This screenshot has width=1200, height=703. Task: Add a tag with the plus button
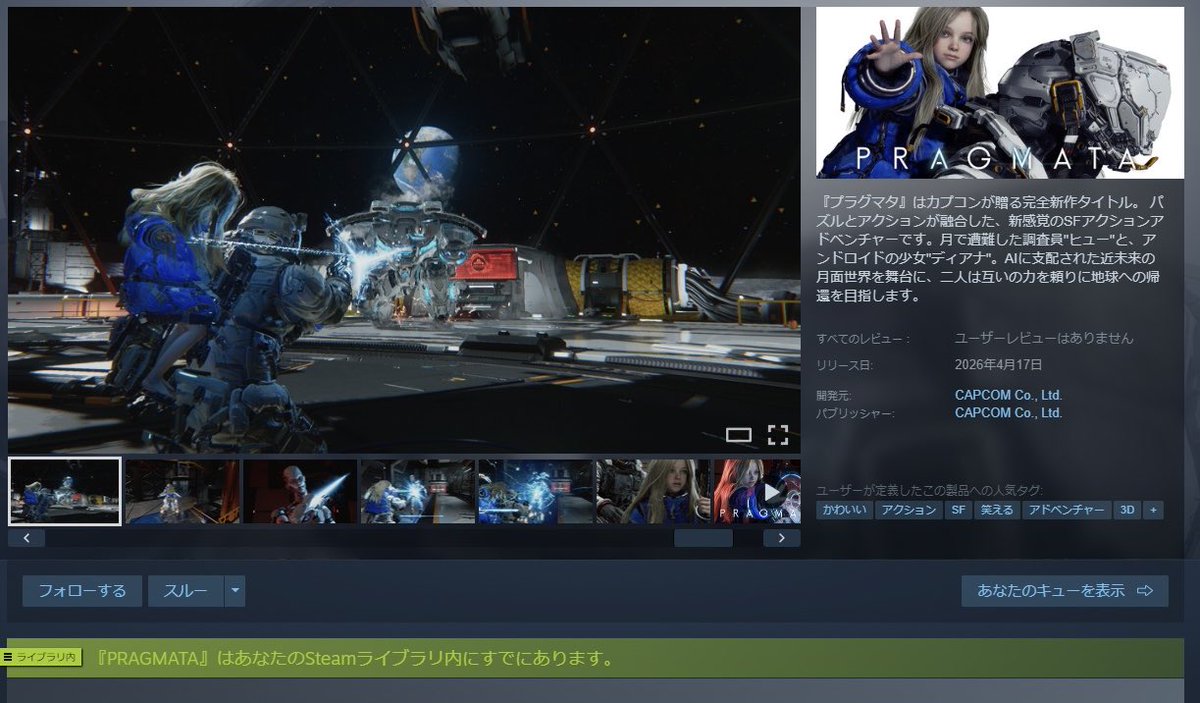1154,510
